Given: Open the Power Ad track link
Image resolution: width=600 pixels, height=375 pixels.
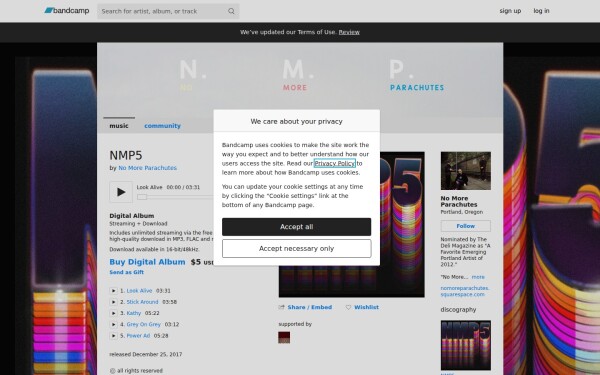Looking at the screenshot, I should tap(138, 336).
